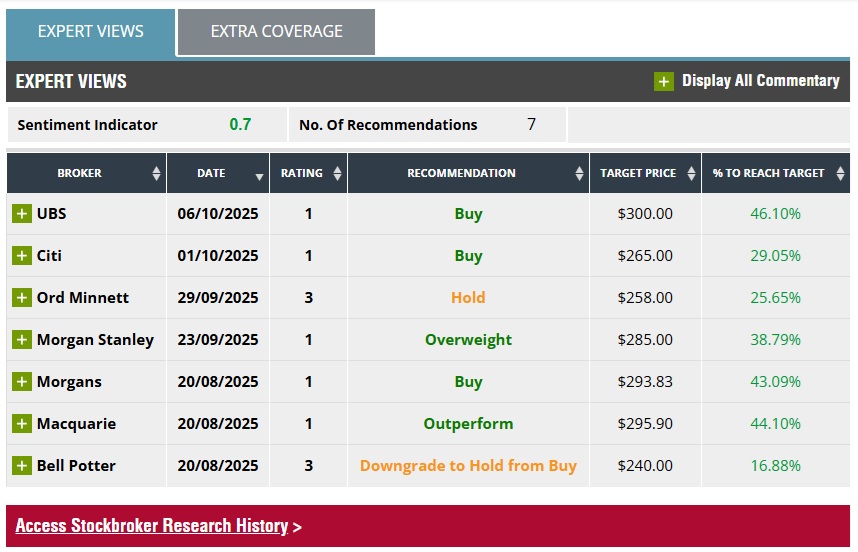The width and height of the screenshot is (858, 552).
Task: Click the plus icon beside Morgans
Action: pyautogui.click(x=22, y=382)
